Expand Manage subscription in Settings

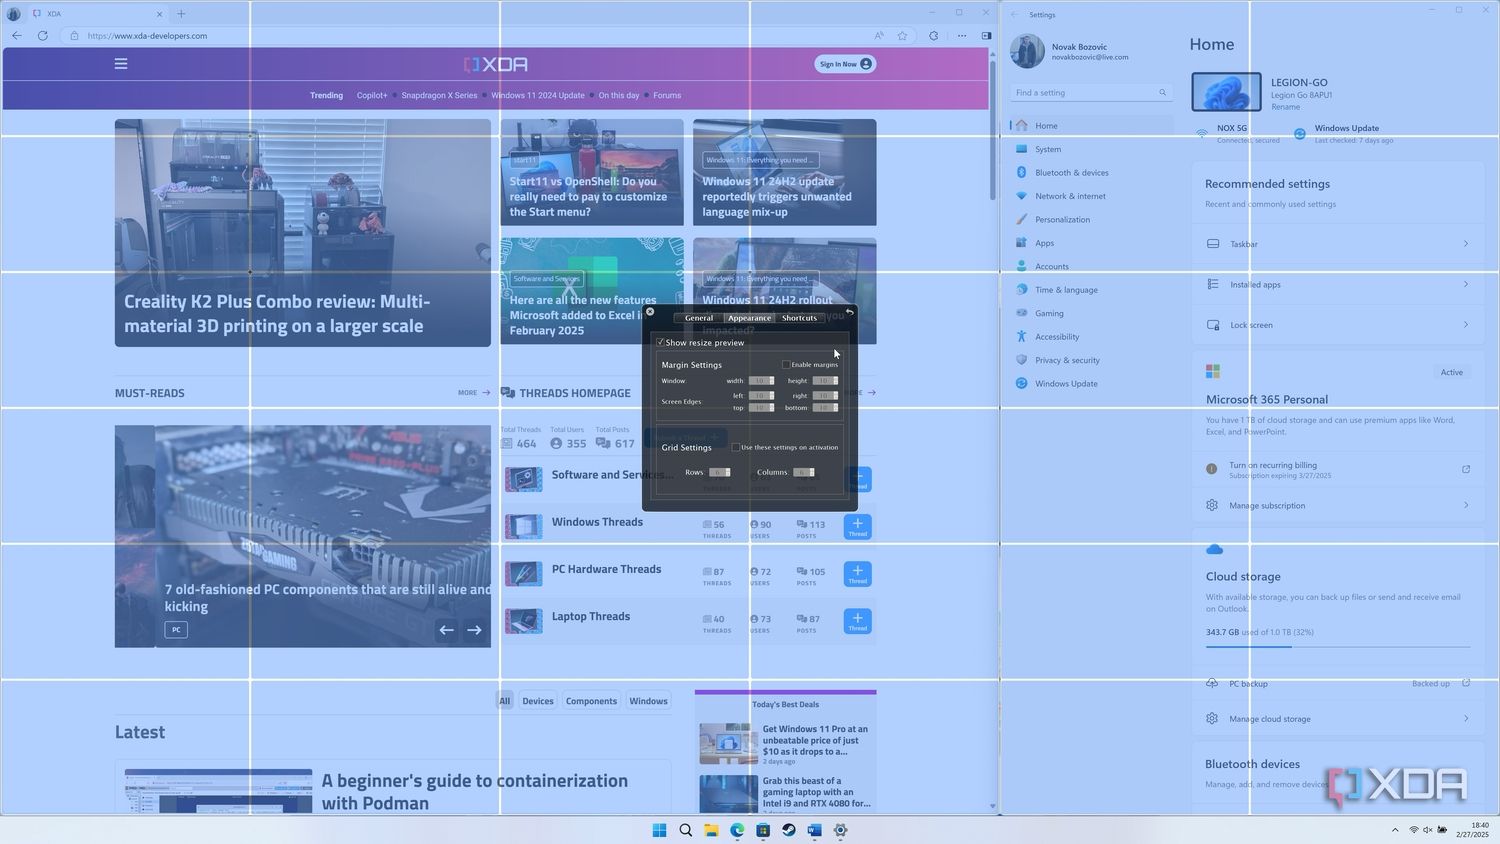point(1338,505)
